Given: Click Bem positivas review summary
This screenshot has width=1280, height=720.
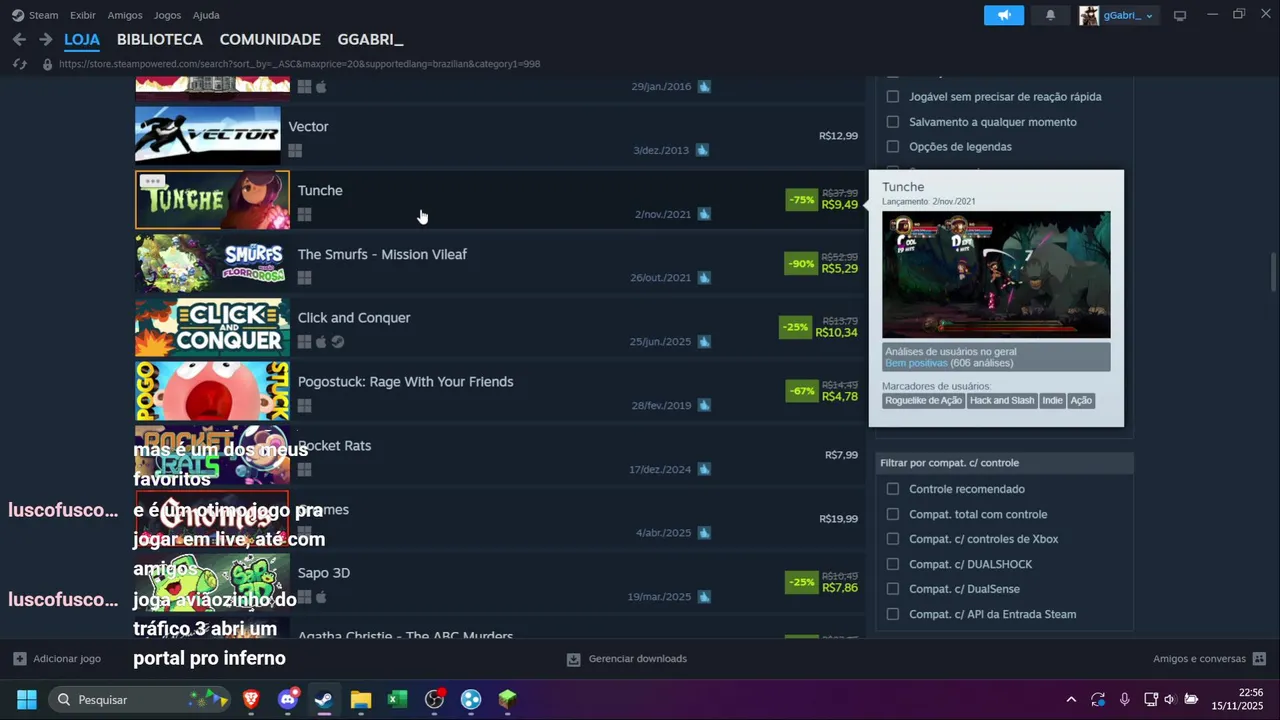Looking at the screenshot, I should [916, 363].
